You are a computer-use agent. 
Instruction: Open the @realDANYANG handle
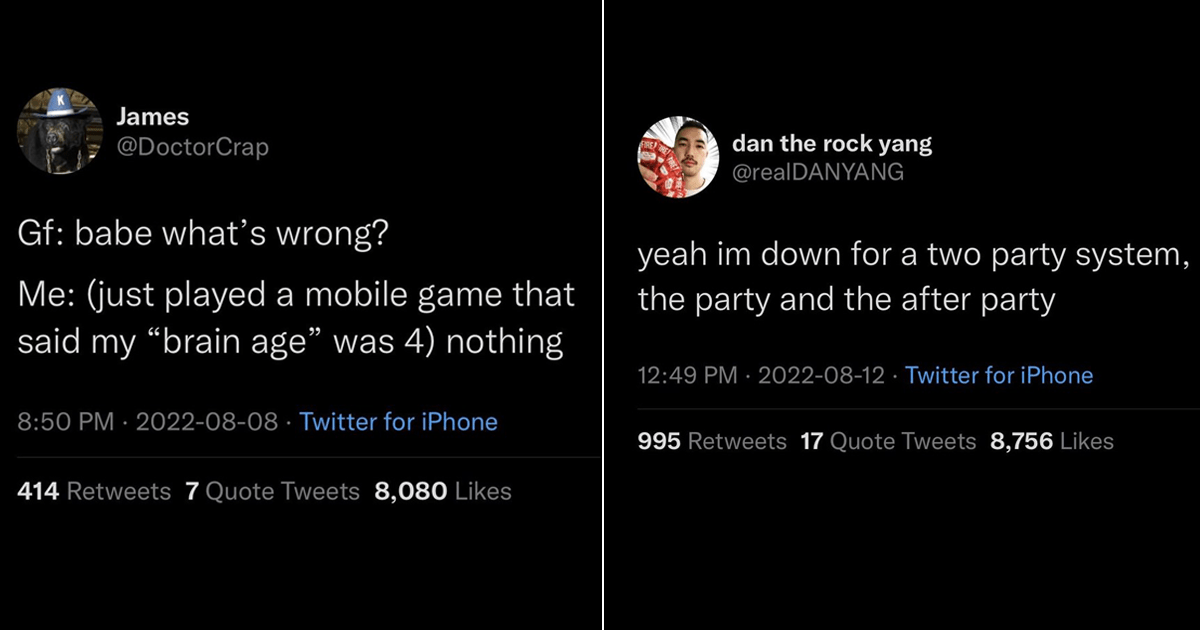click(818, 172)
